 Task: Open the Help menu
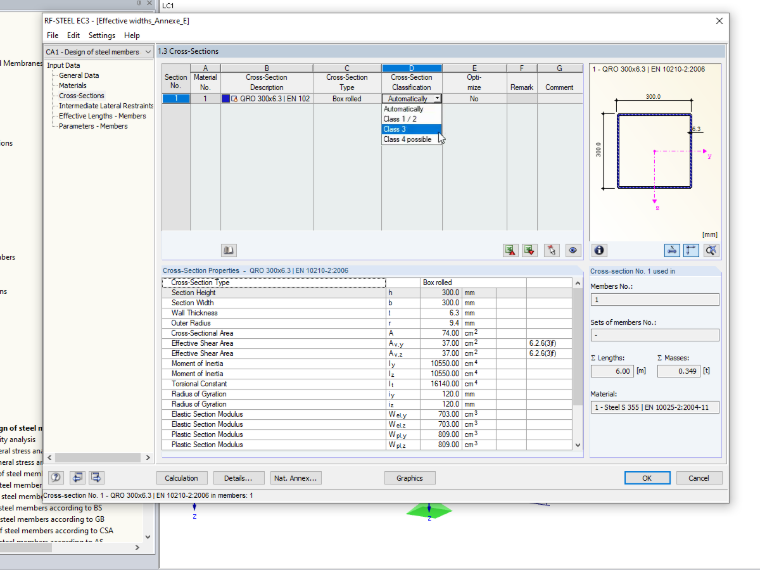click(131, 35)
